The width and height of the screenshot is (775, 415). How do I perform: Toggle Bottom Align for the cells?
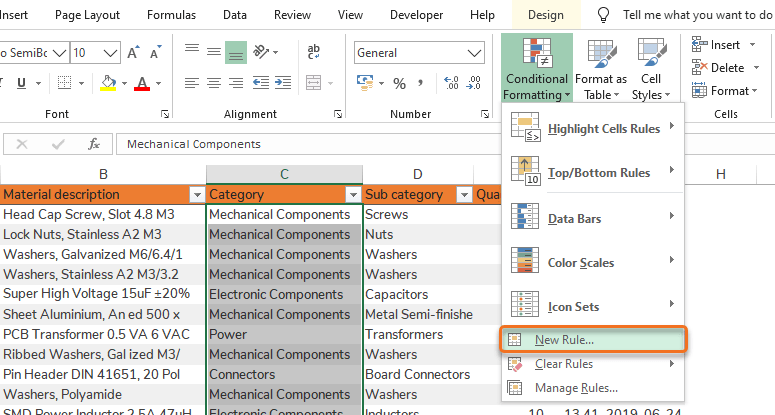(236, 53)
